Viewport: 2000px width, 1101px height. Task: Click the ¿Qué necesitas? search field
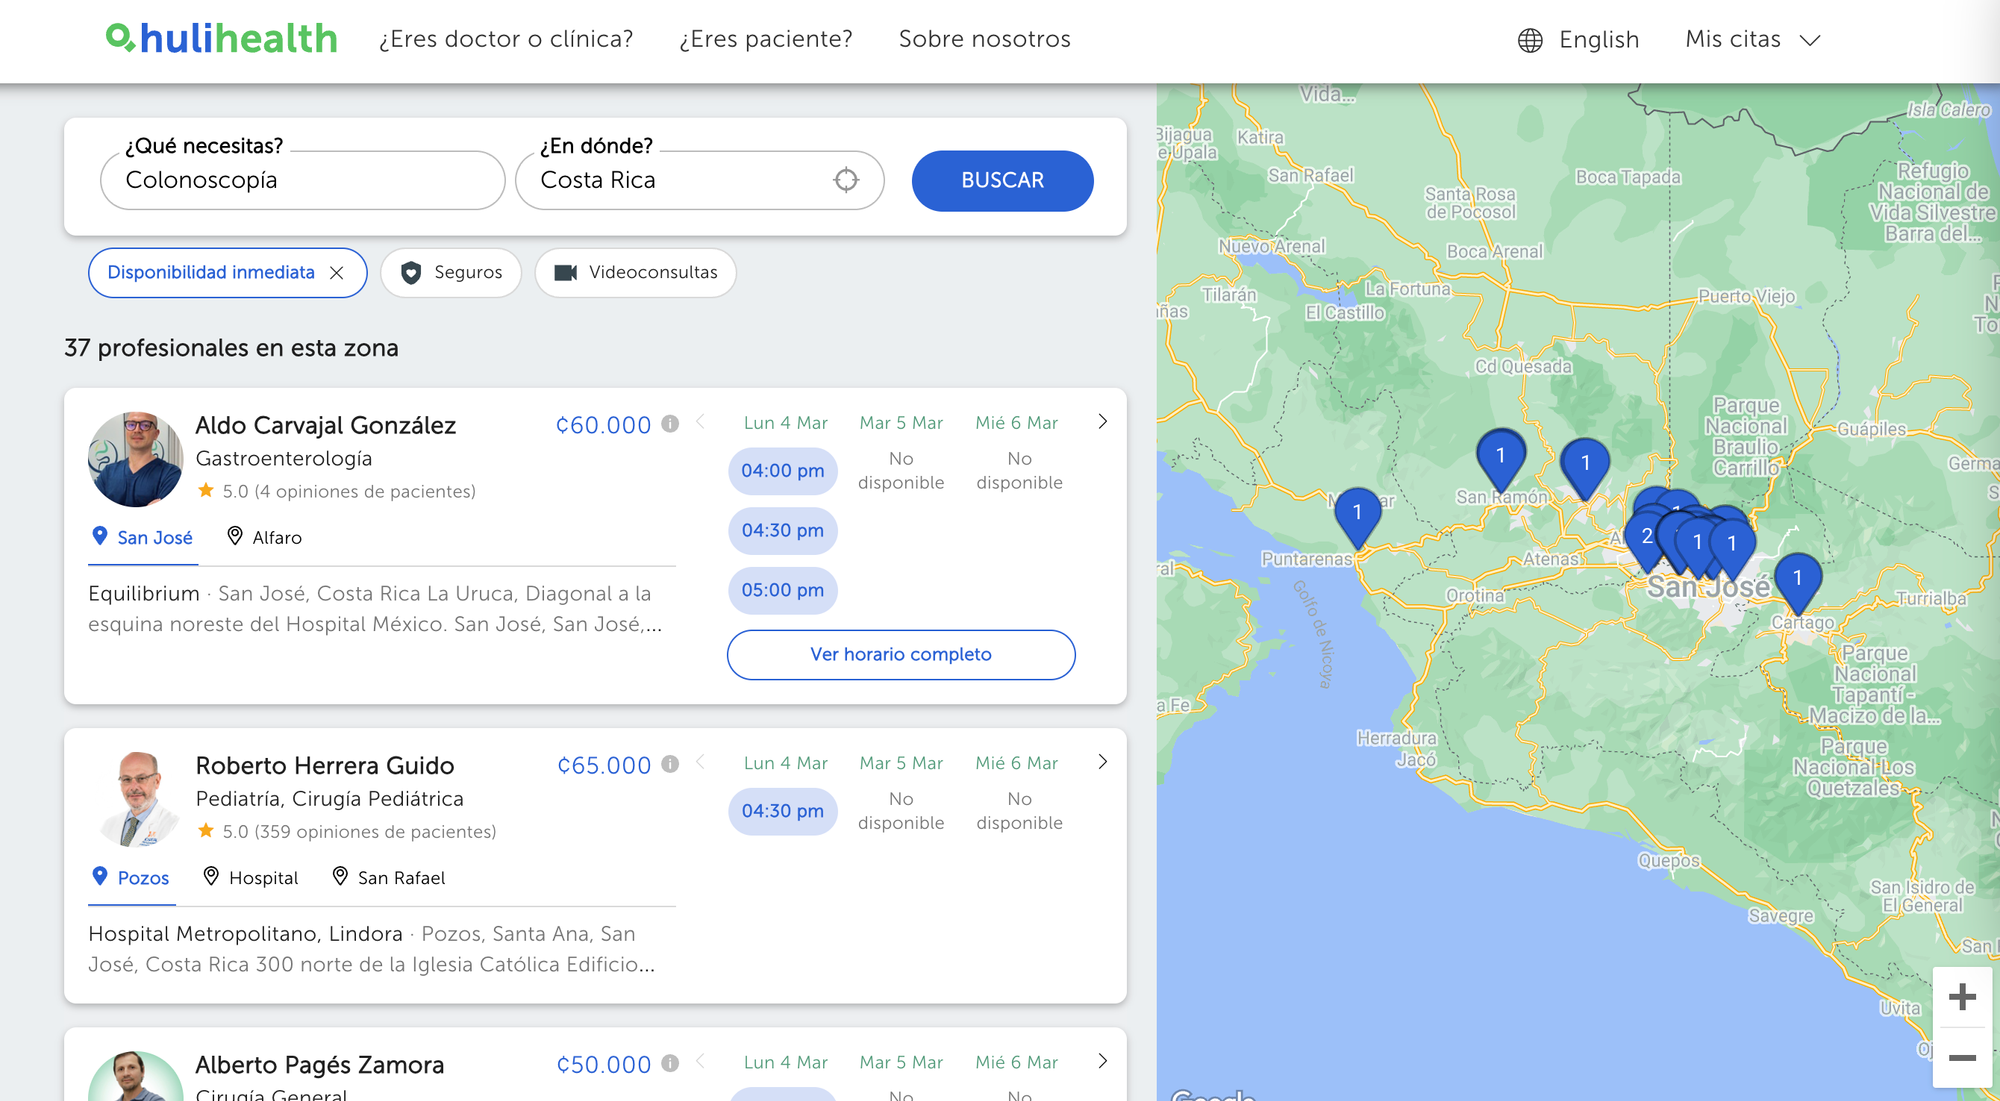click(x=302, y=181)
